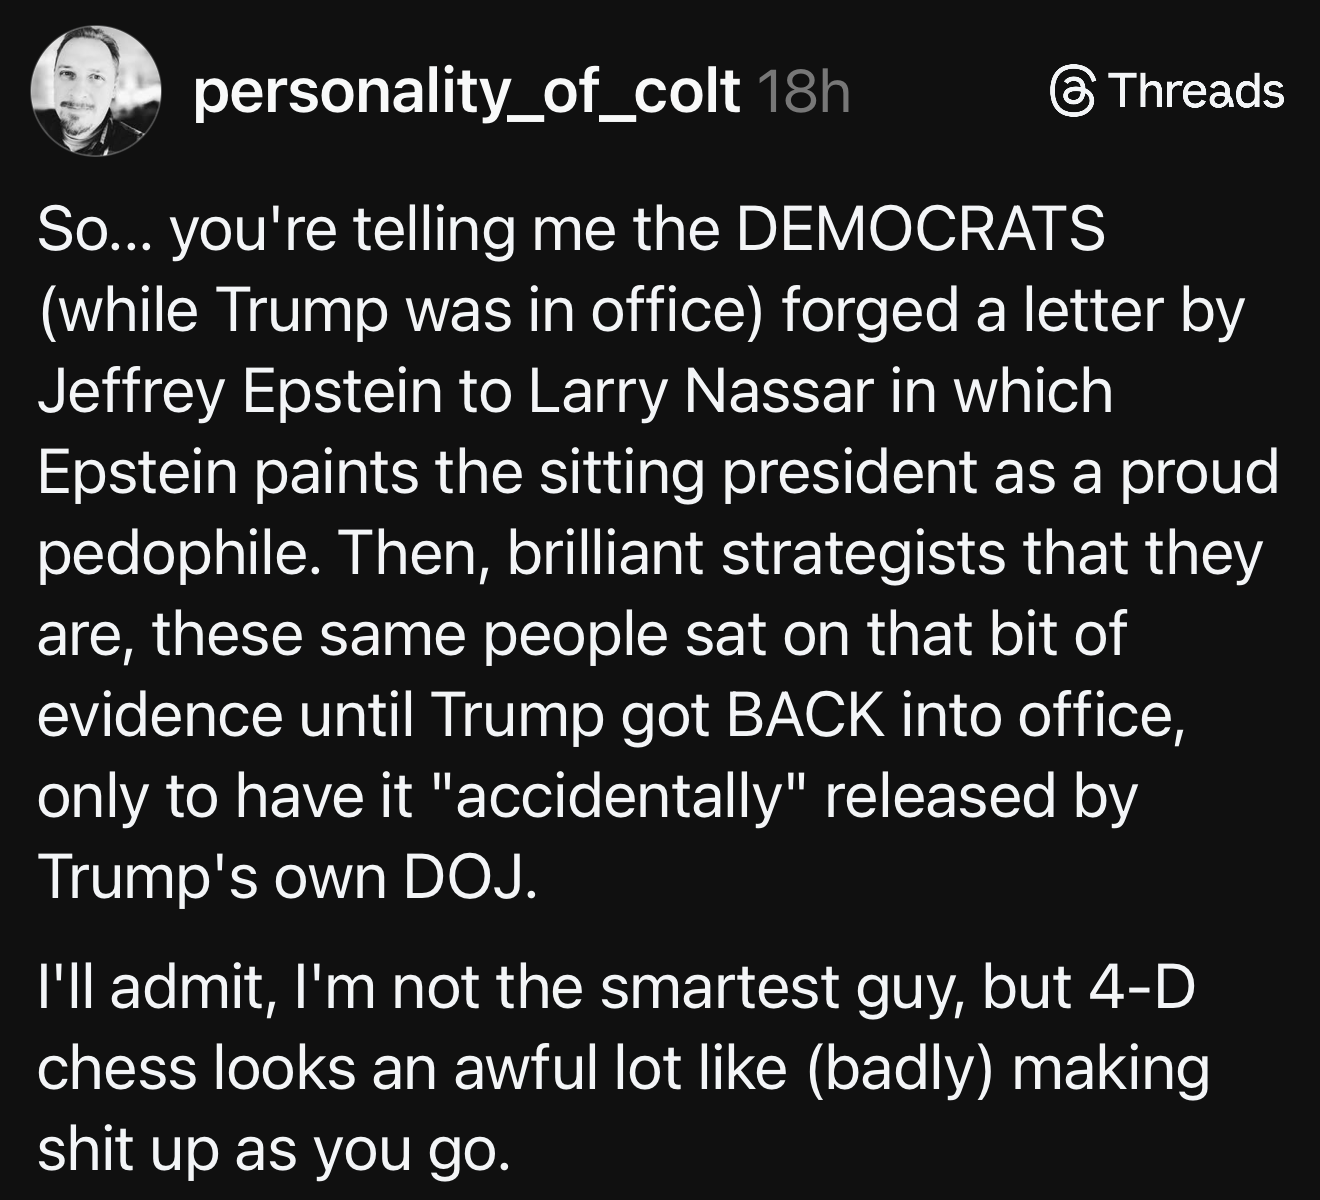Screen dimensions: 1320x1200
Task: Open the profile picture avatar
Action: click(97, 91)
